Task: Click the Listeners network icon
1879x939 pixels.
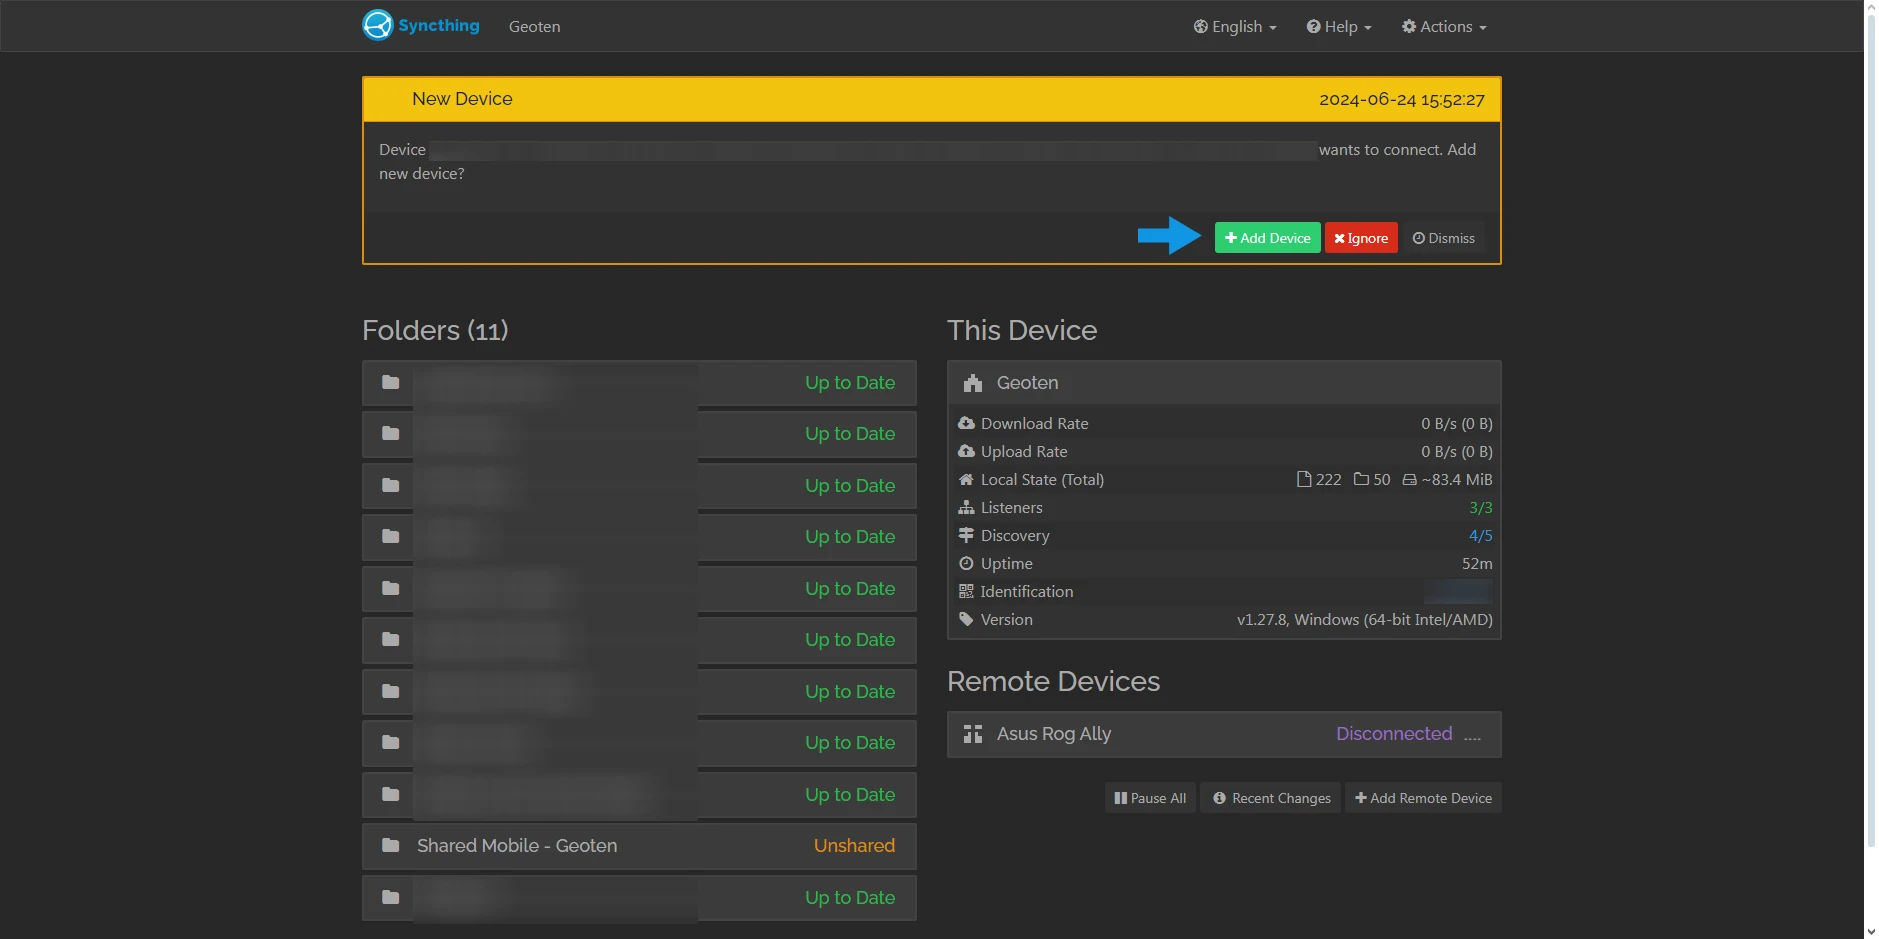Action: point(966,507)
